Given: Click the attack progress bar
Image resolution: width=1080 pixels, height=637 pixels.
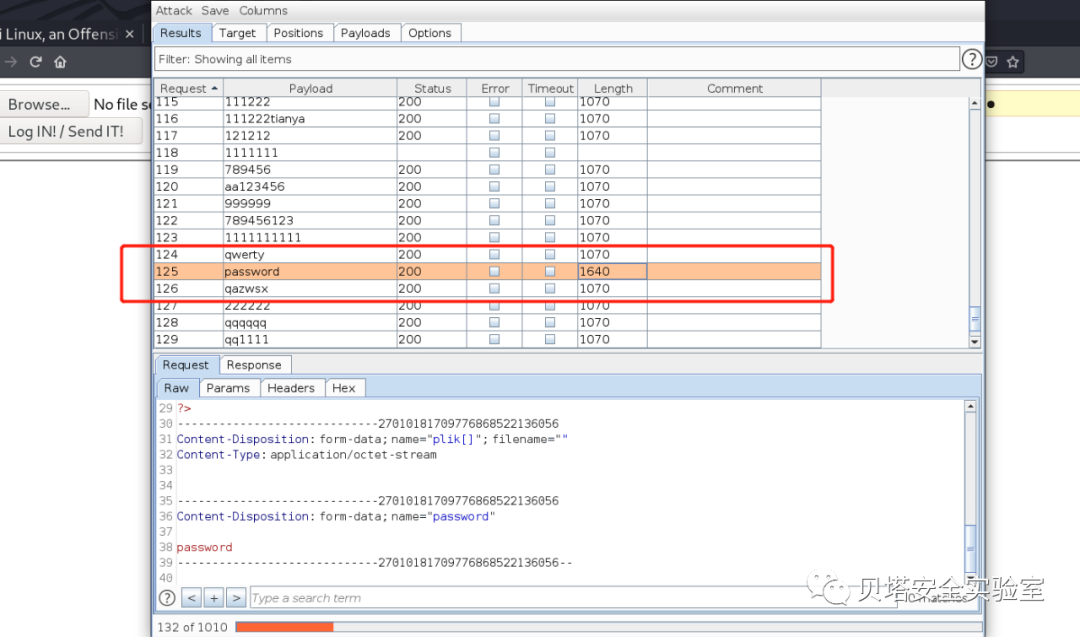Looking at the screenshot, I should tap(608, 627).
